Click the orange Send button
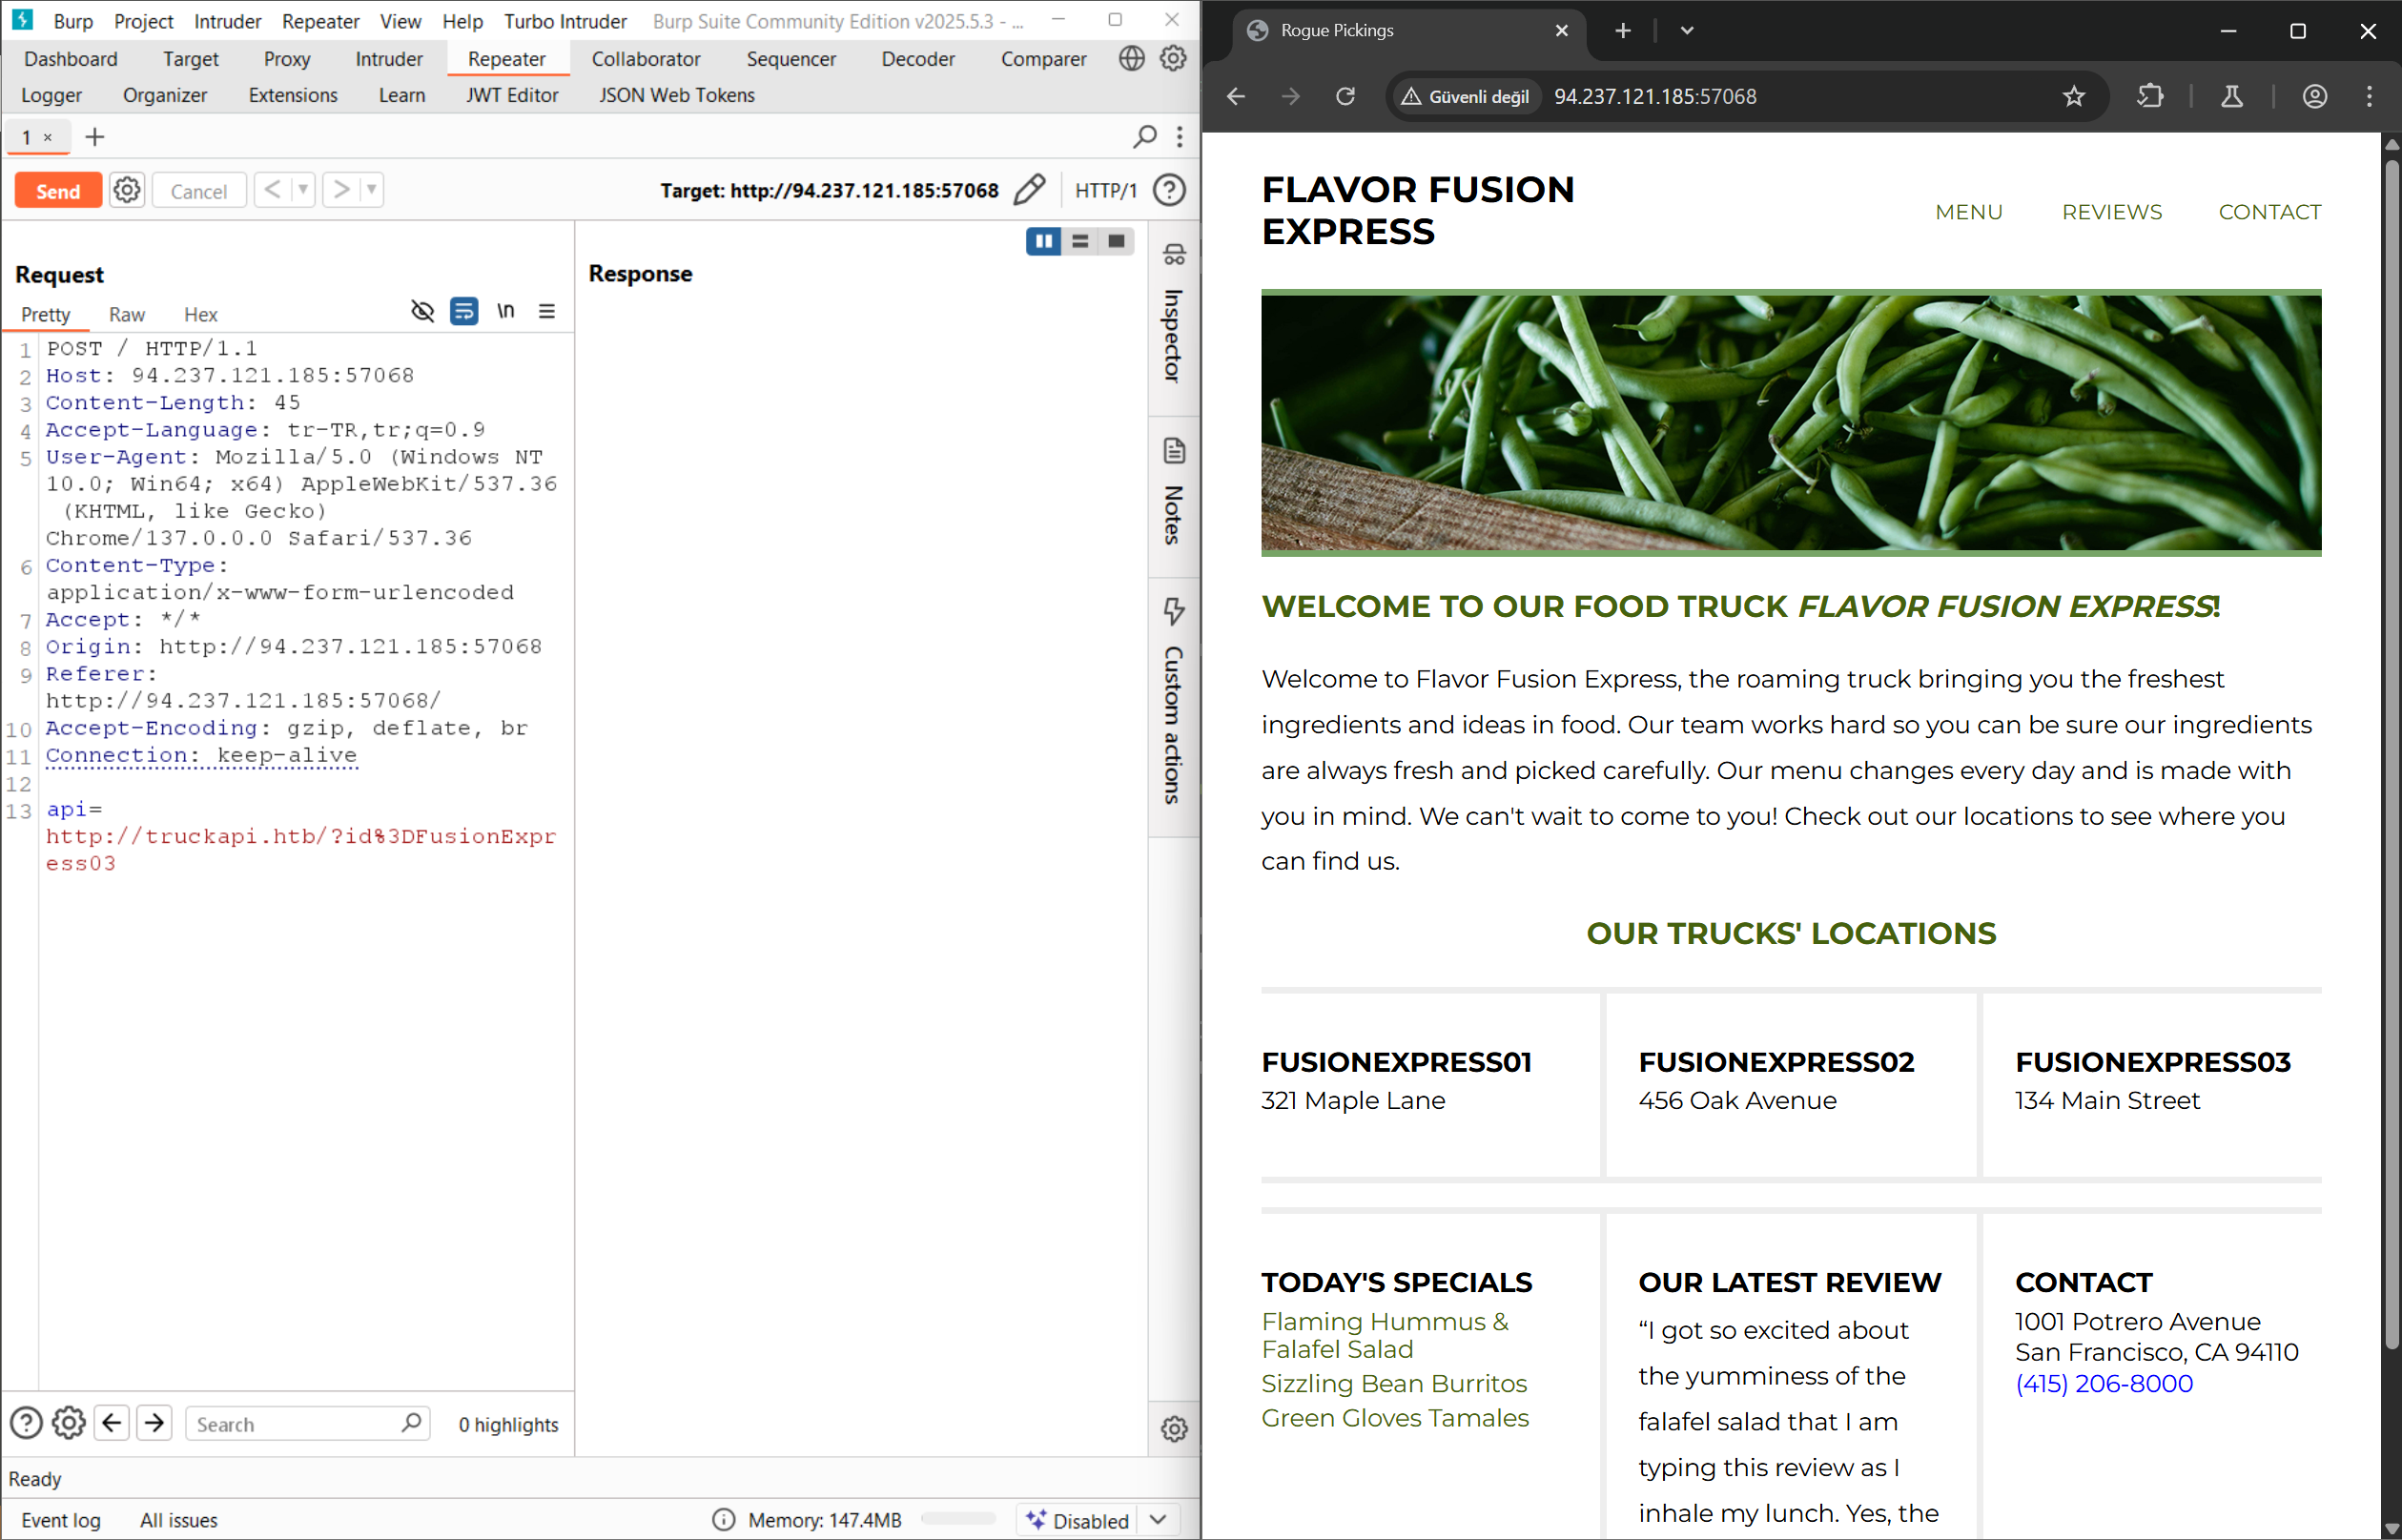2402x1540 pixels. 58,190
